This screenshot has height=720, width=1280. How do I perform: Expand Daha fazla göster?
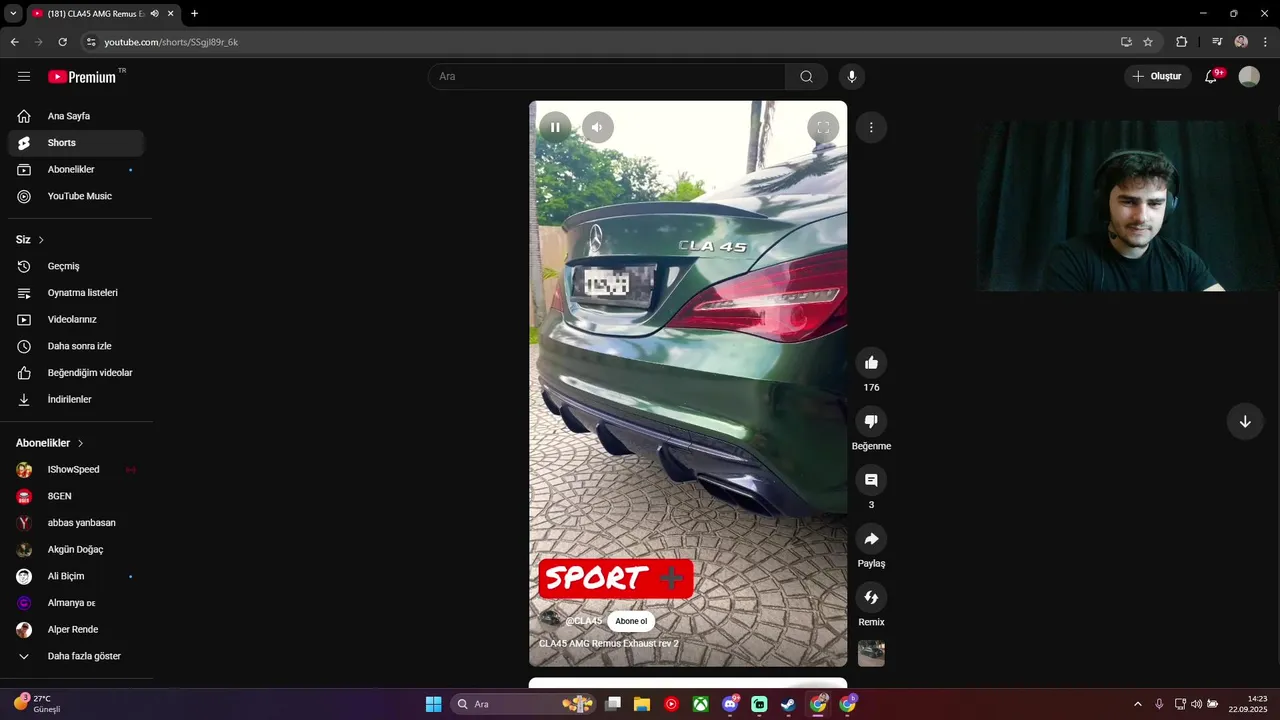[x=76, y=656]
